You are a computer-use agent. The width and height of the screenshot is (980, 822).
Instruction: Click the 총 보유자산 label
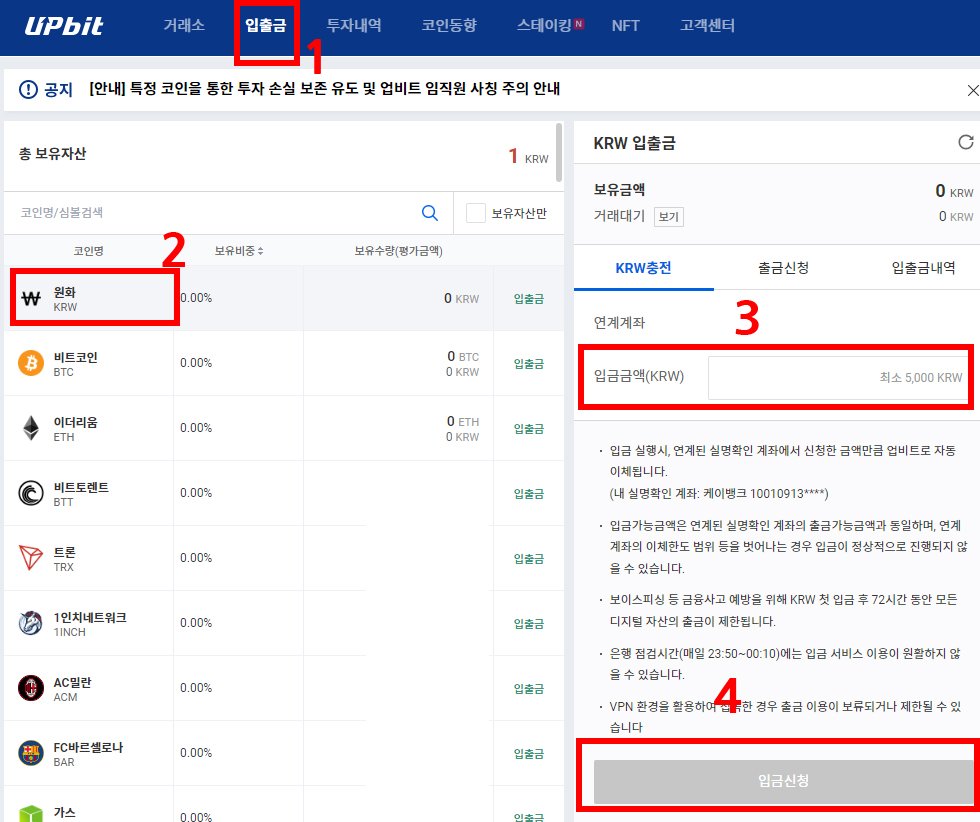(x=52, y=154)
